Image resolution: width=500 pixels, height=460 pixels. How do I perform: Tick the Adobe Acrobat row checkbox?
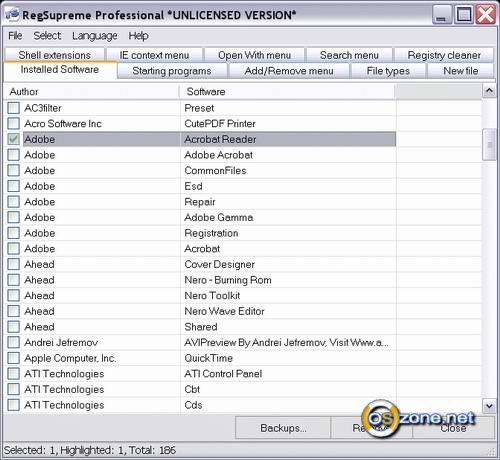click(14, 155)
